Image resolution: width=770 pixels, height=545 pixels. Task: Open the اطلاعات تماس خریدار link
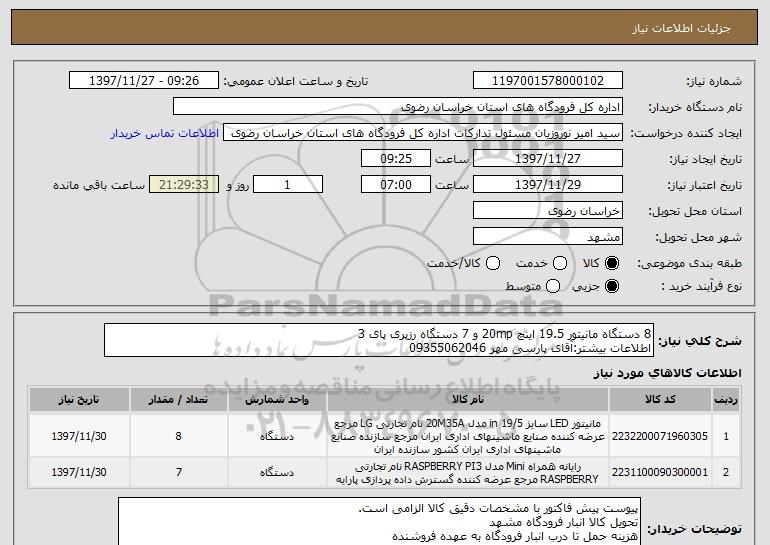pos(165,134)
